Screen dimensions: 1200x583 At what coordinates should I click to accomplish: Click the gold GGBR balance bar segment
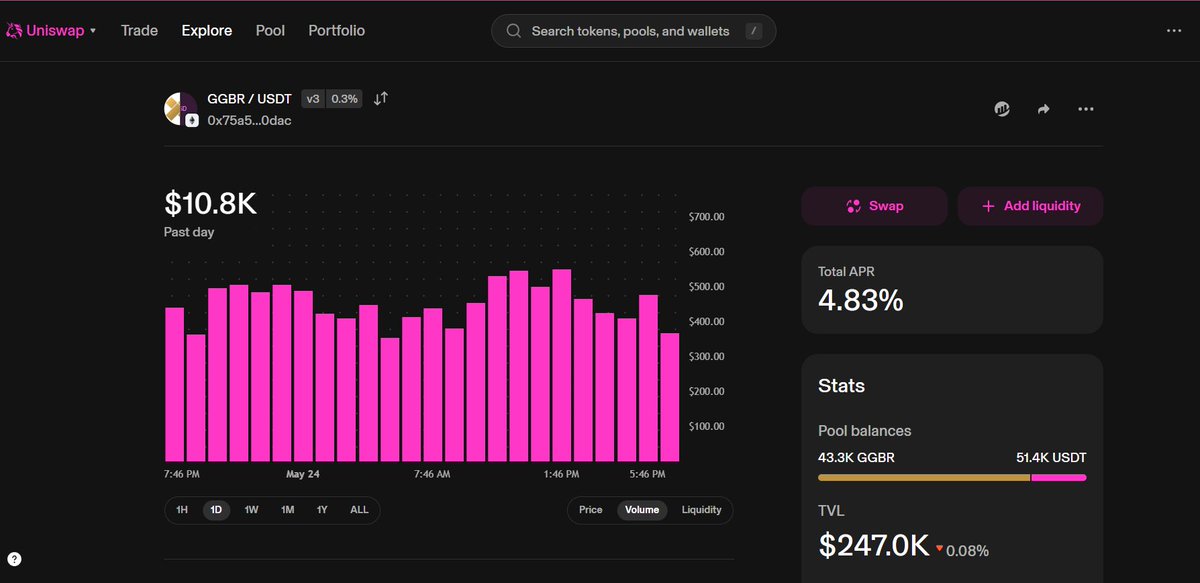click(x=924, y=478)
